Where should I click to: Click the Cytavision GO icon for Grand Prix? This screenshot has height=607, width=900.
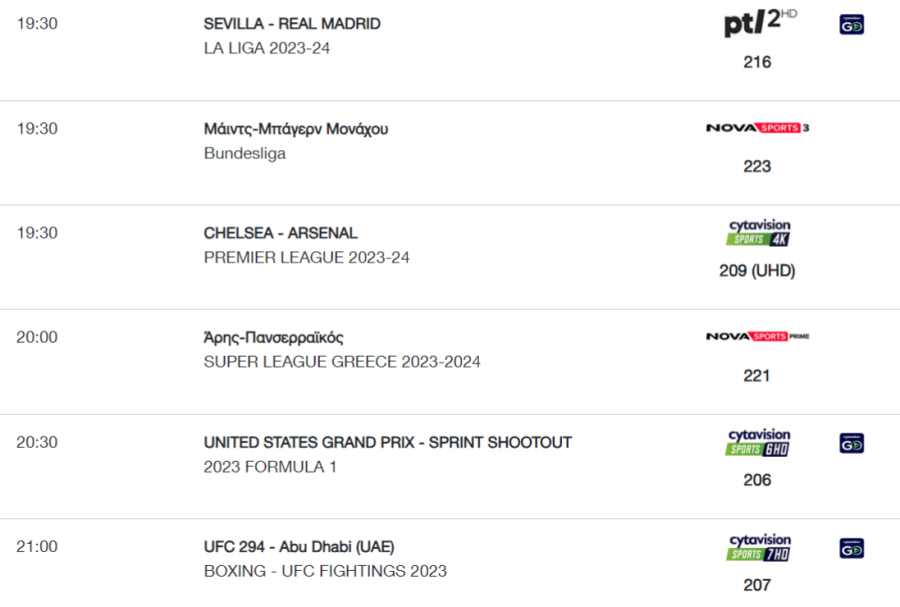point(851,443)
